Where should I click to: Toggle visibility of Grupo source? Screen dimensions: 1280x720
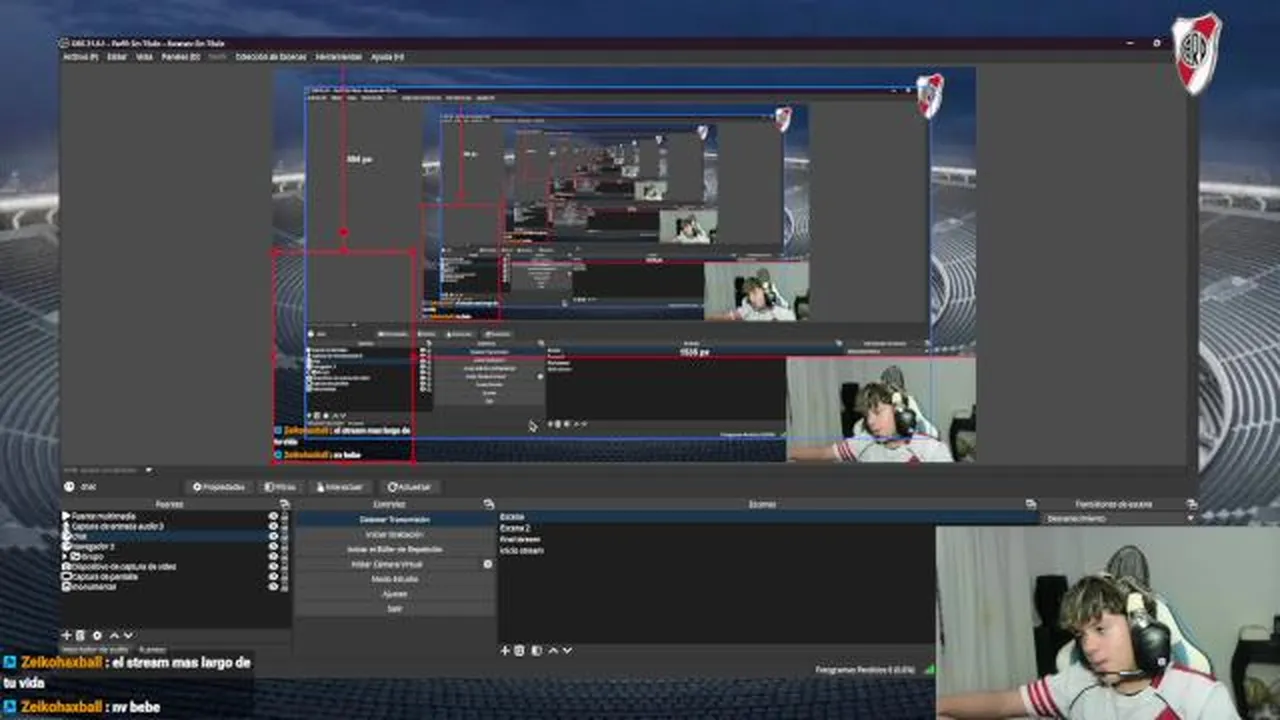click(273, 557)
